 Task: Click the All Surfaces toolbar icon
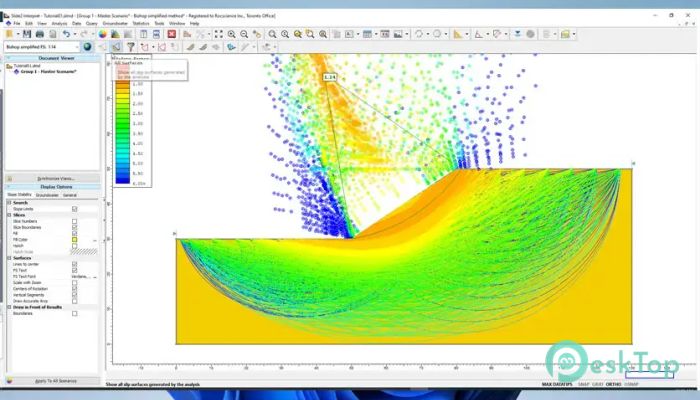point(116,46)
